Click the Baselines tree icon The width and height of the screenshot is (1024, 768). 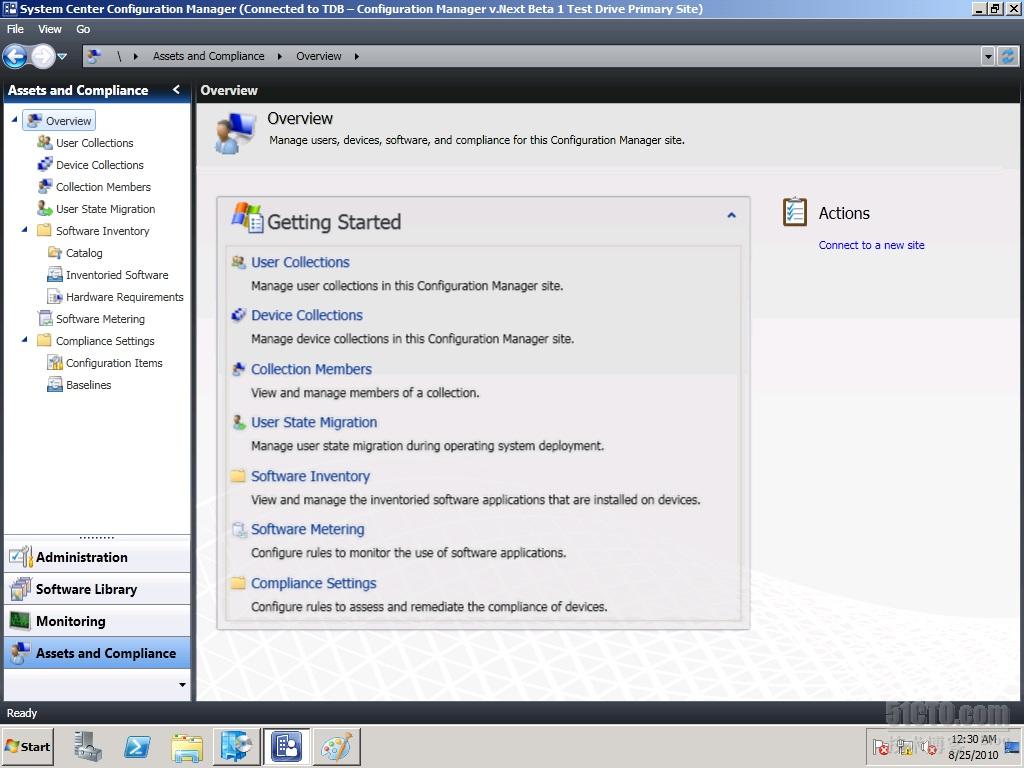click(55, 385)
